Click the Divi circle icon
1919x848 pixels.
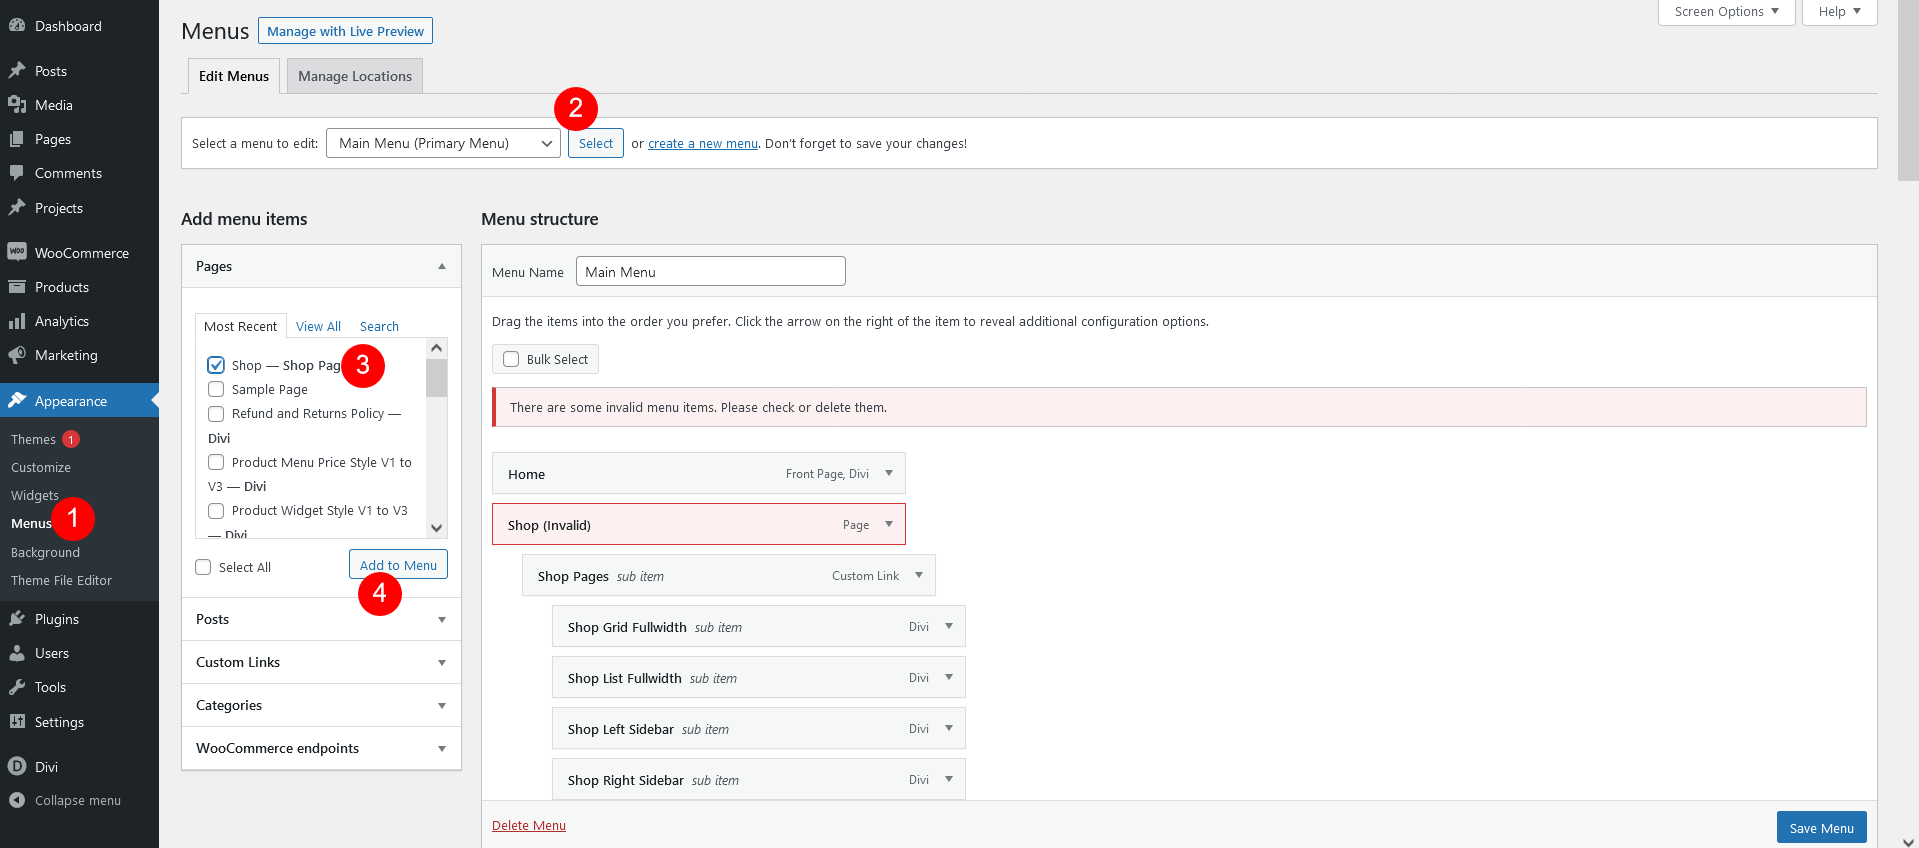tap(17, 767)
